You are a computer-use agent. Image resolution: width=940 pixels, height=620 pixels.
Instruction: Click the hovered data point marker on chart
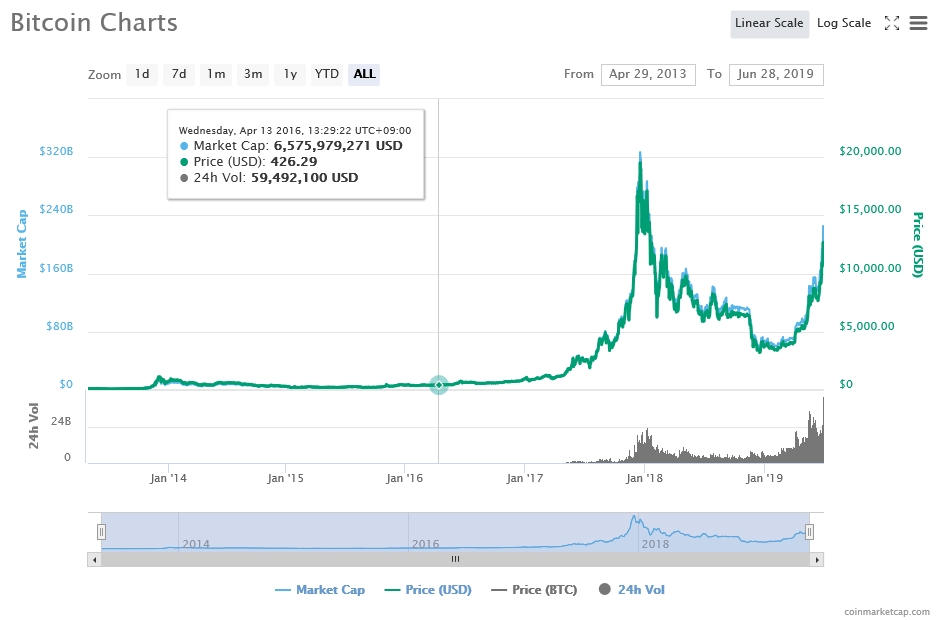tap(438, 385)
